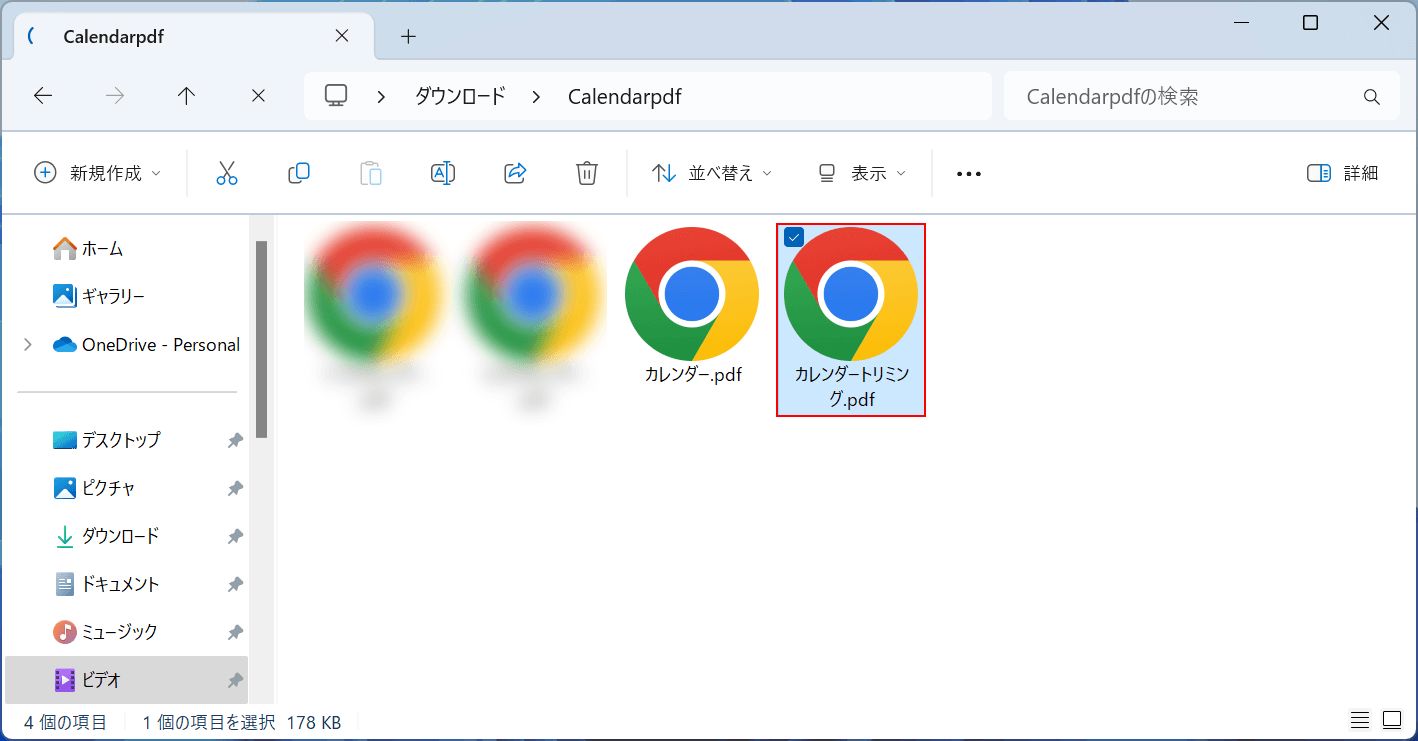This screenshot has height=741, width=1418.
Task: Stop loading with the X button
Action: tap(258, 96)
